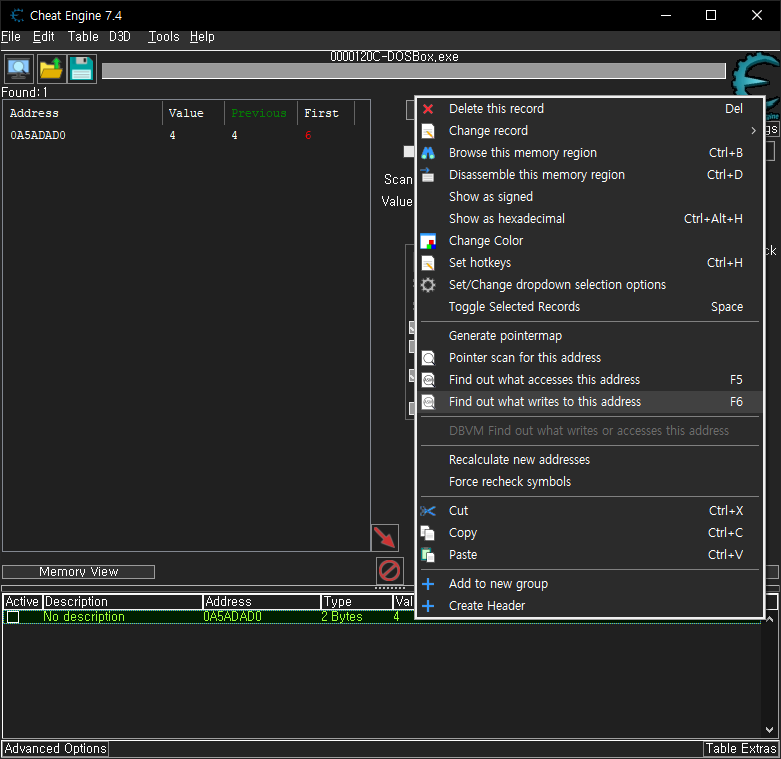This screenshot has width=781, height=759.
Task: Click the Change record notepad icon
Action: 428,131
